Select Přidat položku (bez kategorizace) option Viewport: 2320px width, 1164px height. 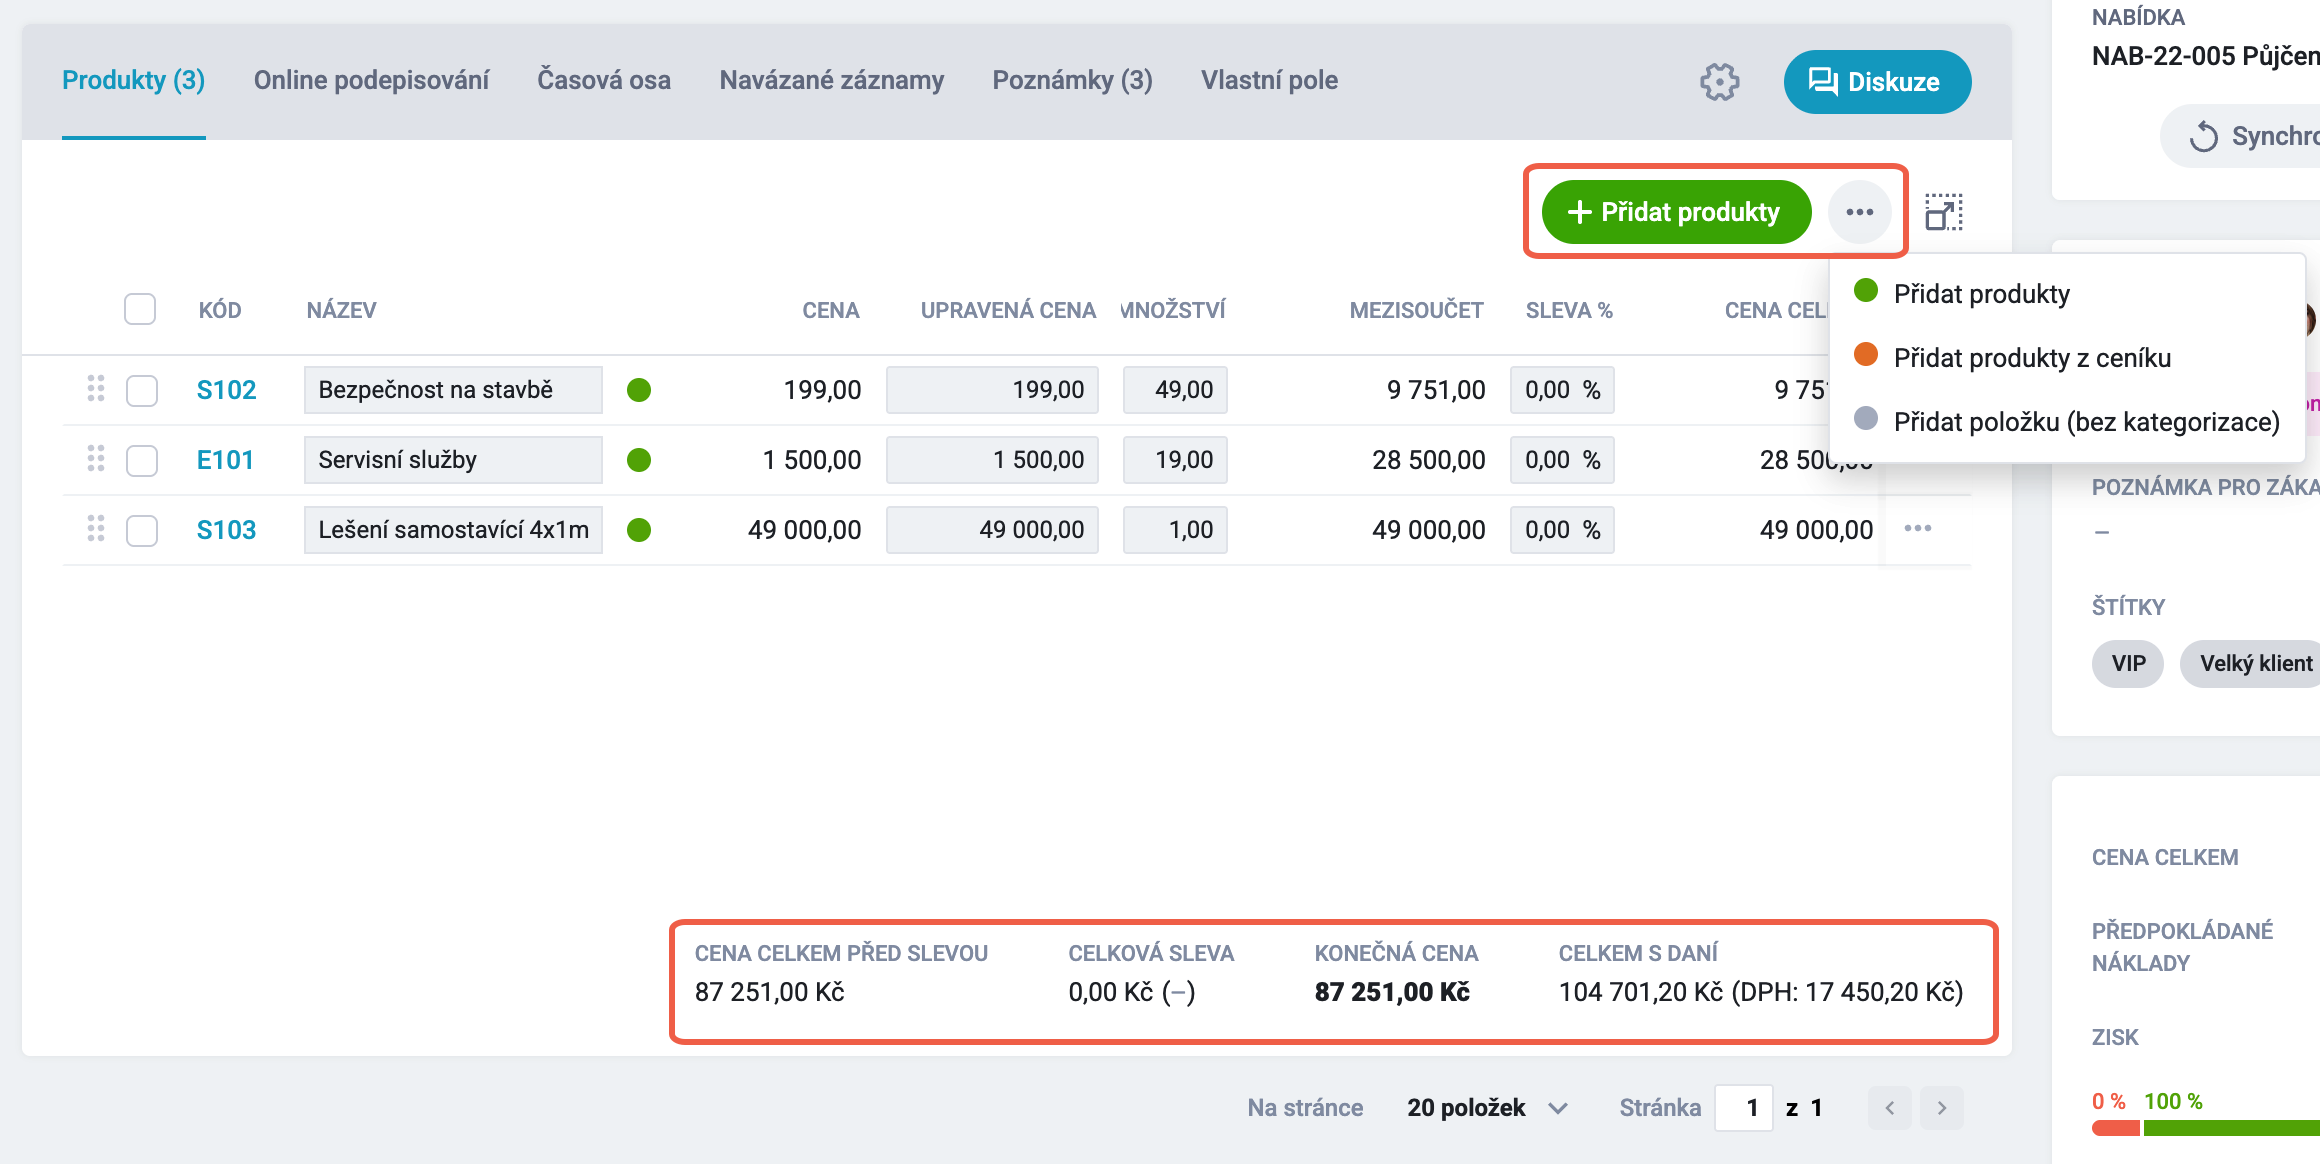tap(2086, 422)
